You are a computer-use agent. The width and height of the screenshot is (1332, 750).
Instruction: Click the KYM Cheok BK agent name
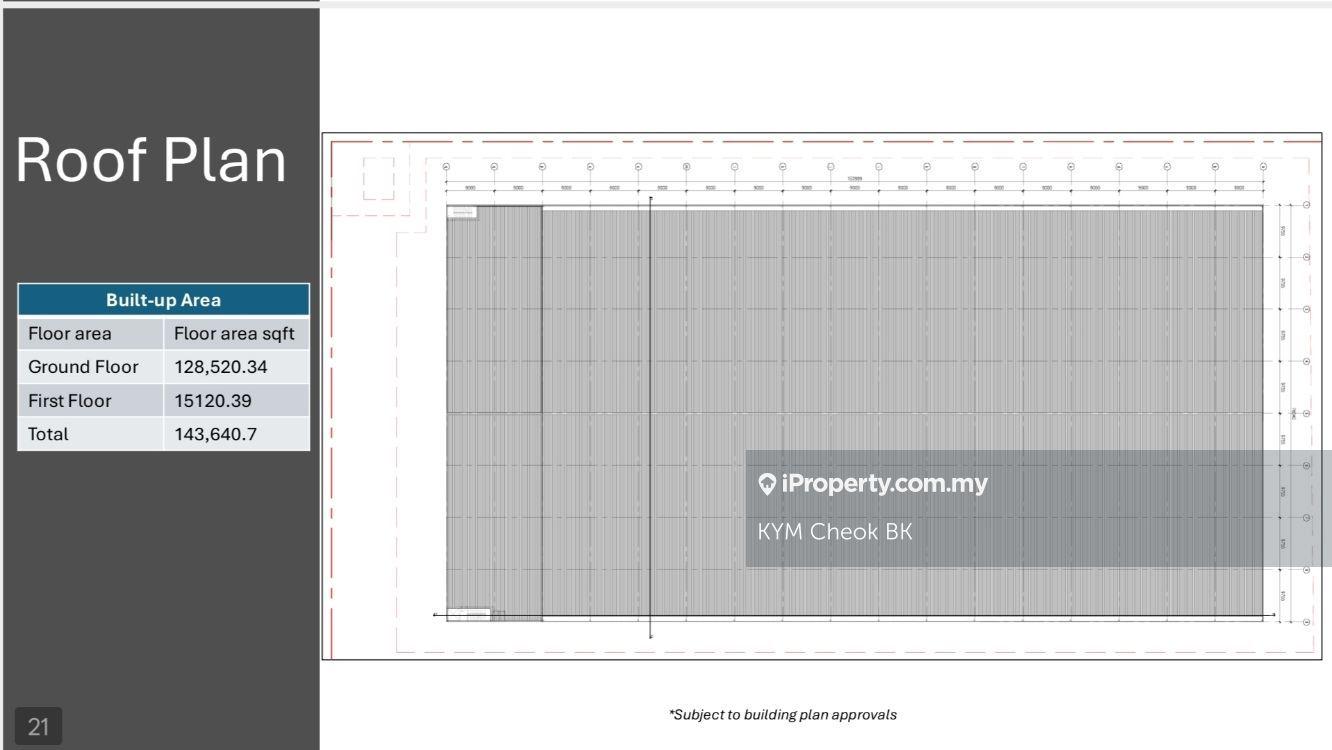[834, 532]
